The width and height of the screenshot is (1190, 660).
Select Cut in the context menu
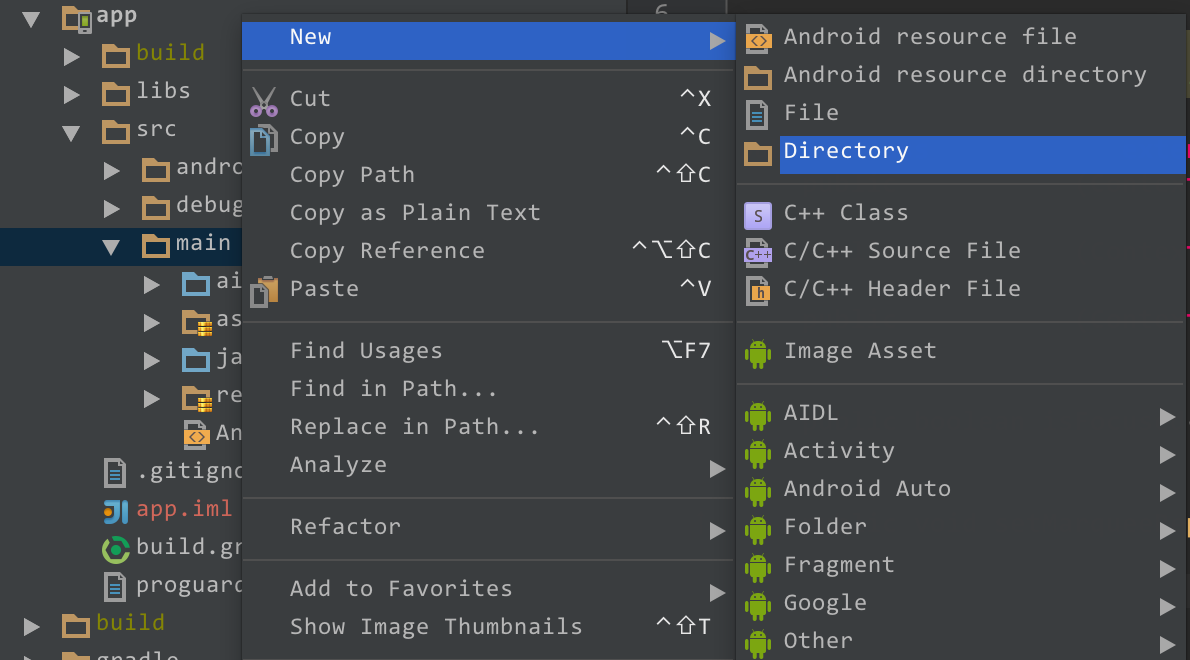pos(488,99)
